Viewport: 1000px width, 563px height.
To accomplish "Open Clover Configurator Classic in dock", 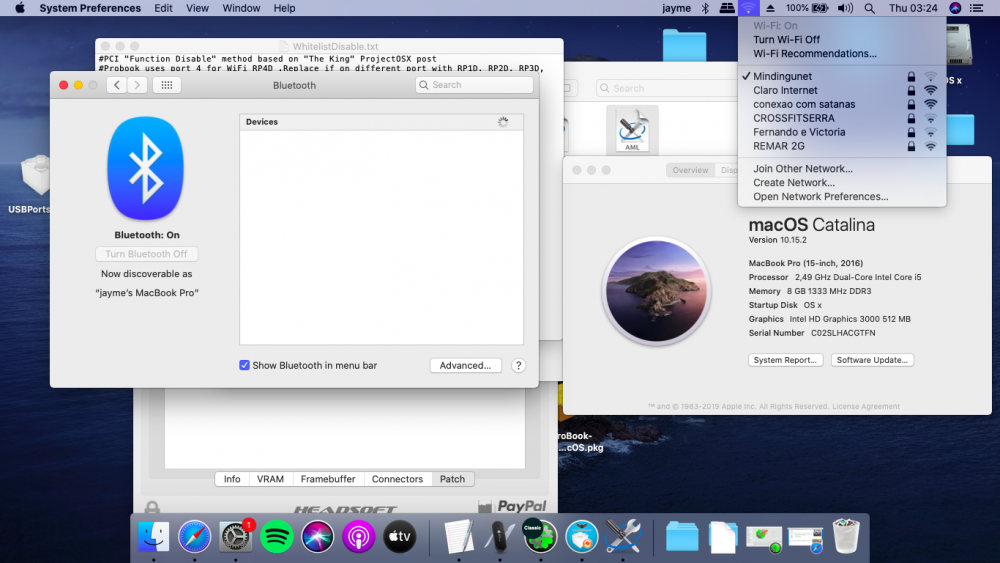I will click(540, 537).
